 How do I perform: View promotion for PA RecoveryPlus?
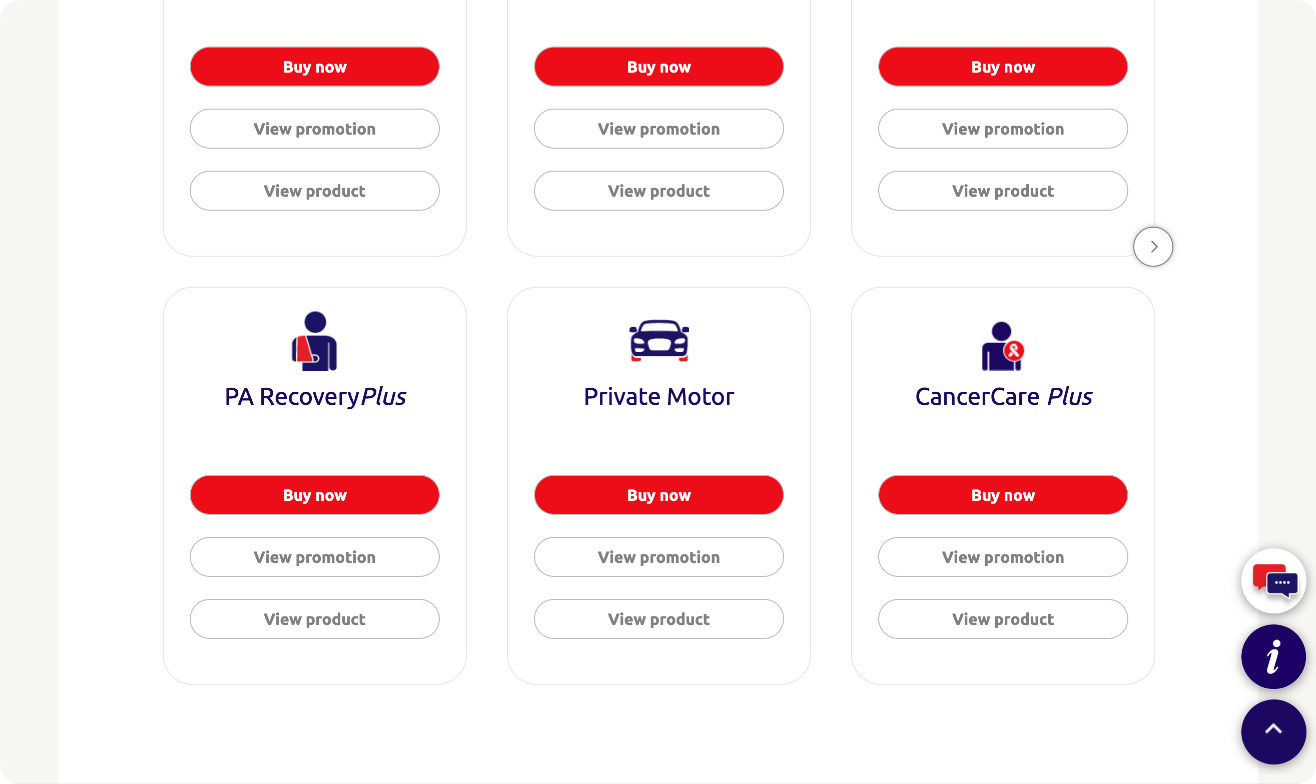coord(315,557)
